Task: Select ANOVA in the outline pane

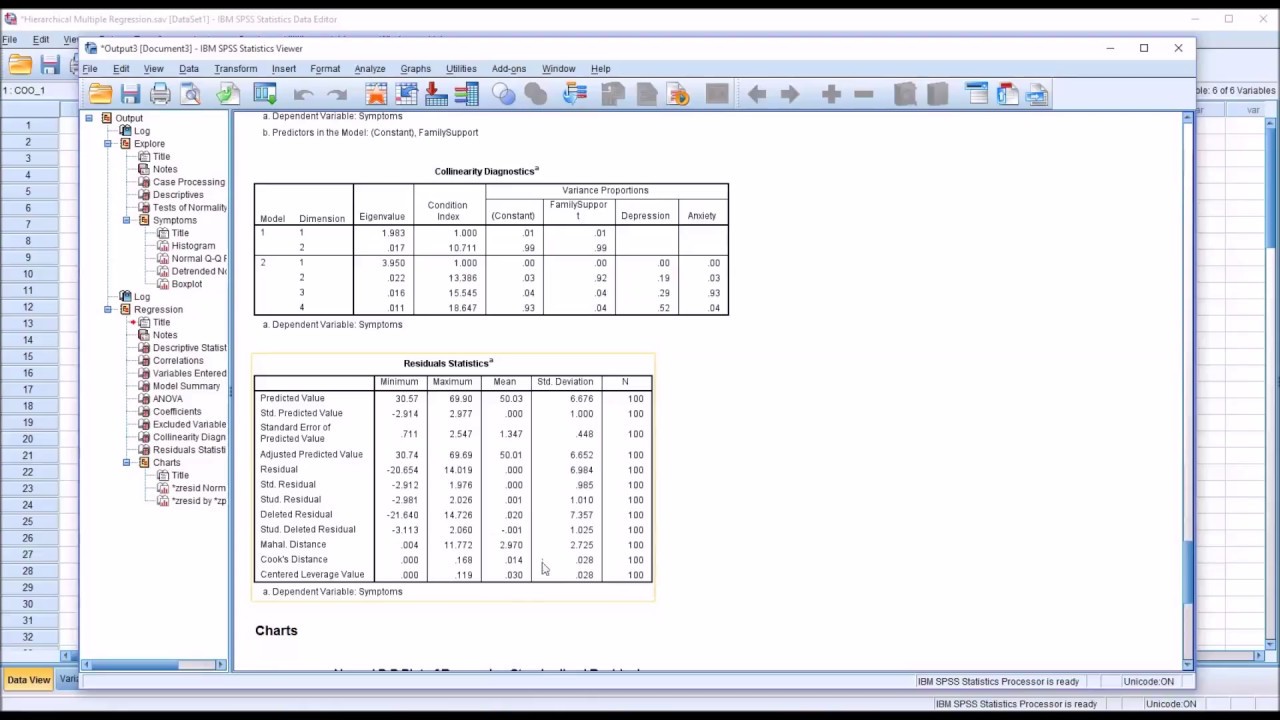Action: click(167, 399)
